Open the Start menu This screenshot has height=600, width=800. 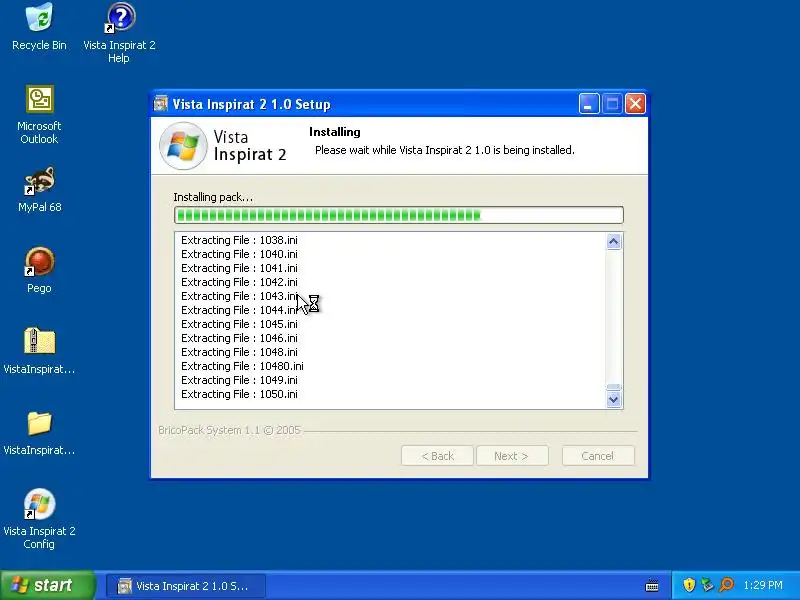tap(47, 585)
